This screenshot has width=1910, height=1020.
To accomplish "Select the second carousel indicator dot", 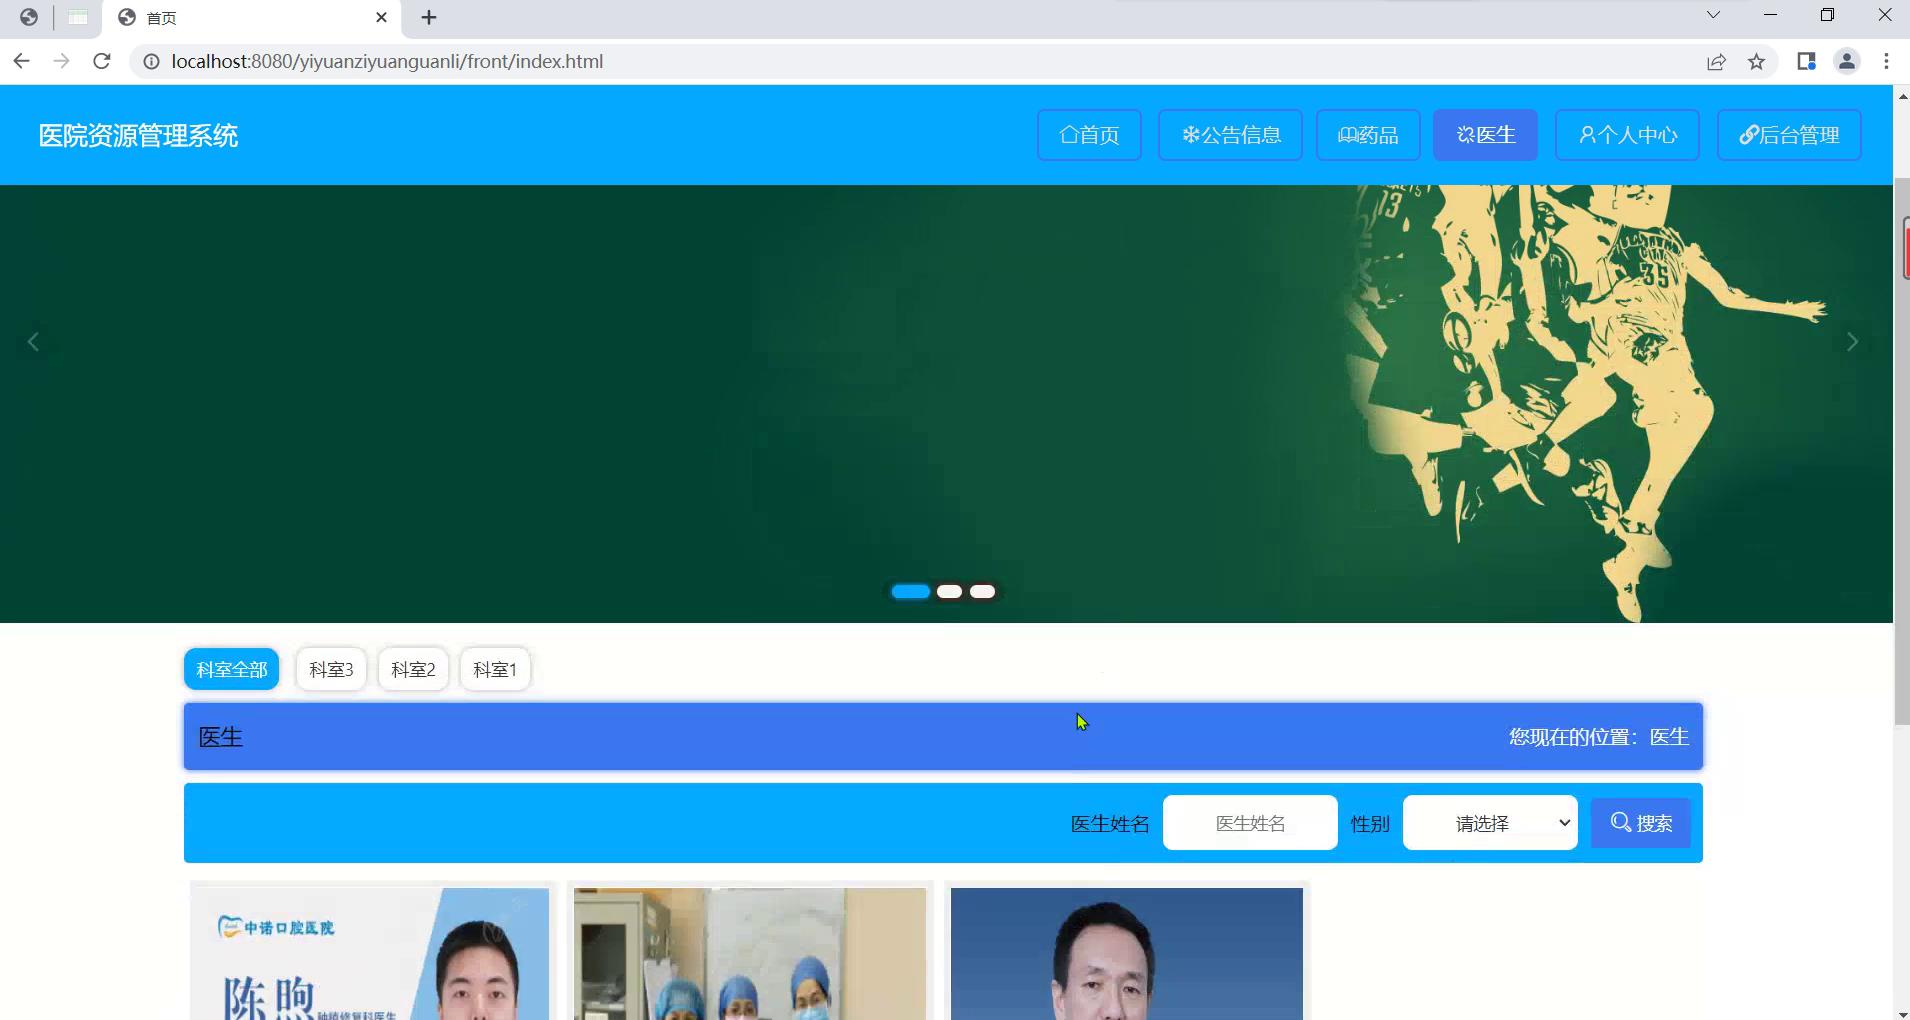I will [949, 591].
